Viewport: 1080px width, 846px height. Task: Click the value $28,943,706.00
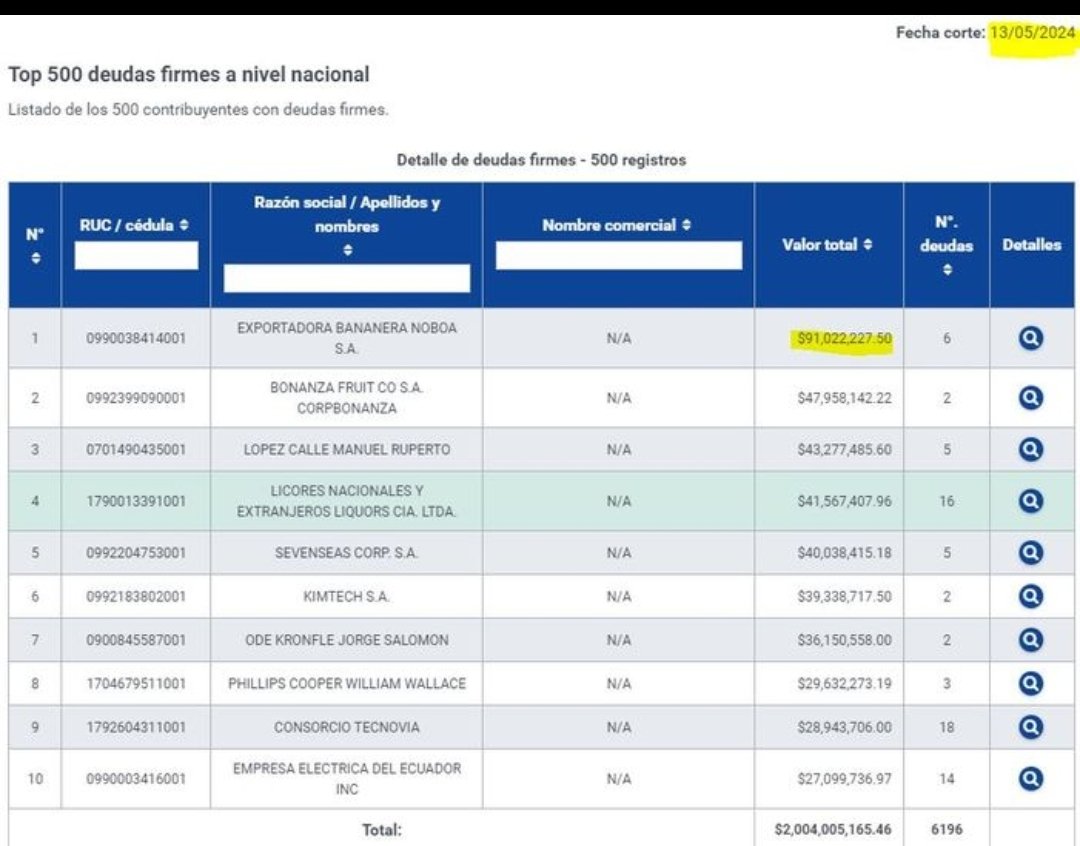point(844,728)
